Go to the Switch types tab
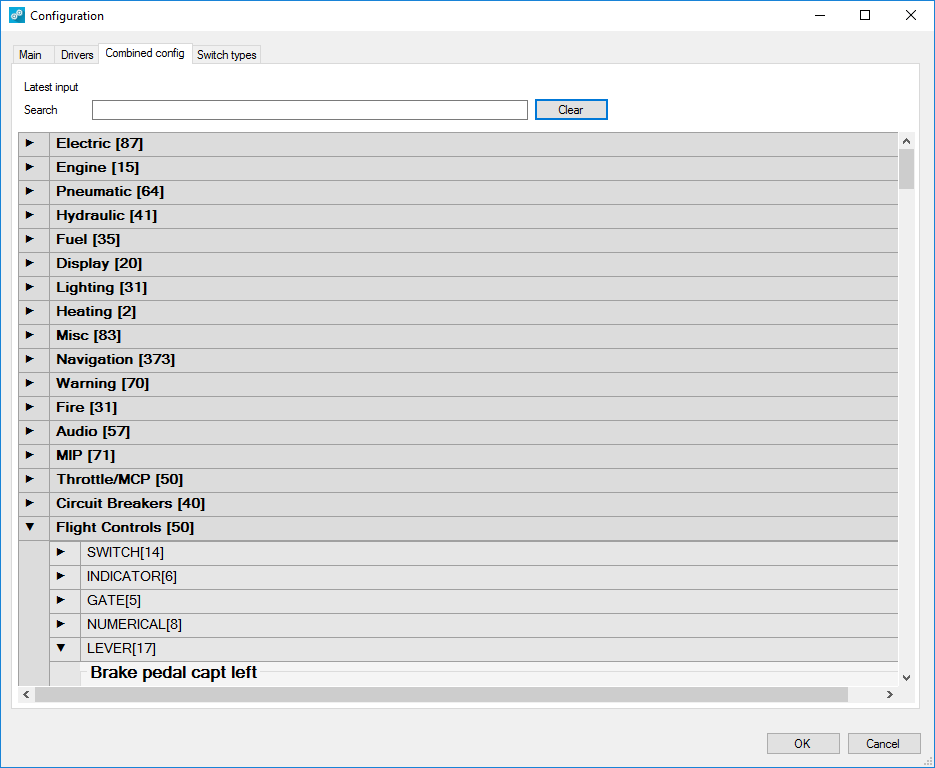This screenshot has height=768, width=935. (227, 55)
